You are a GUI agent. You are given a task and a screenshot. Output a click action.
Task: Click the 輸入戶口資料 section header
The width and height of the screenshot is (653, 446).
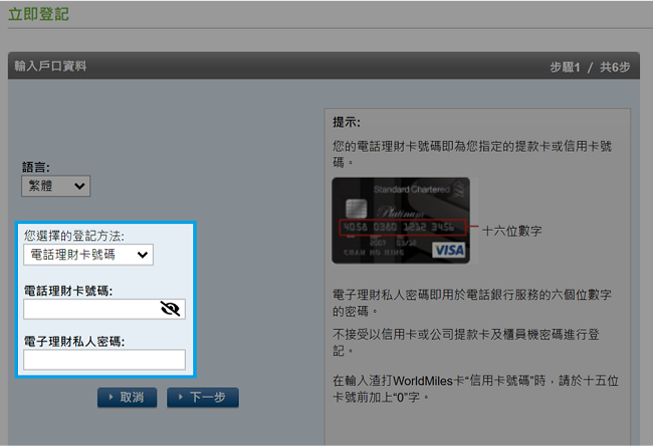51,66
